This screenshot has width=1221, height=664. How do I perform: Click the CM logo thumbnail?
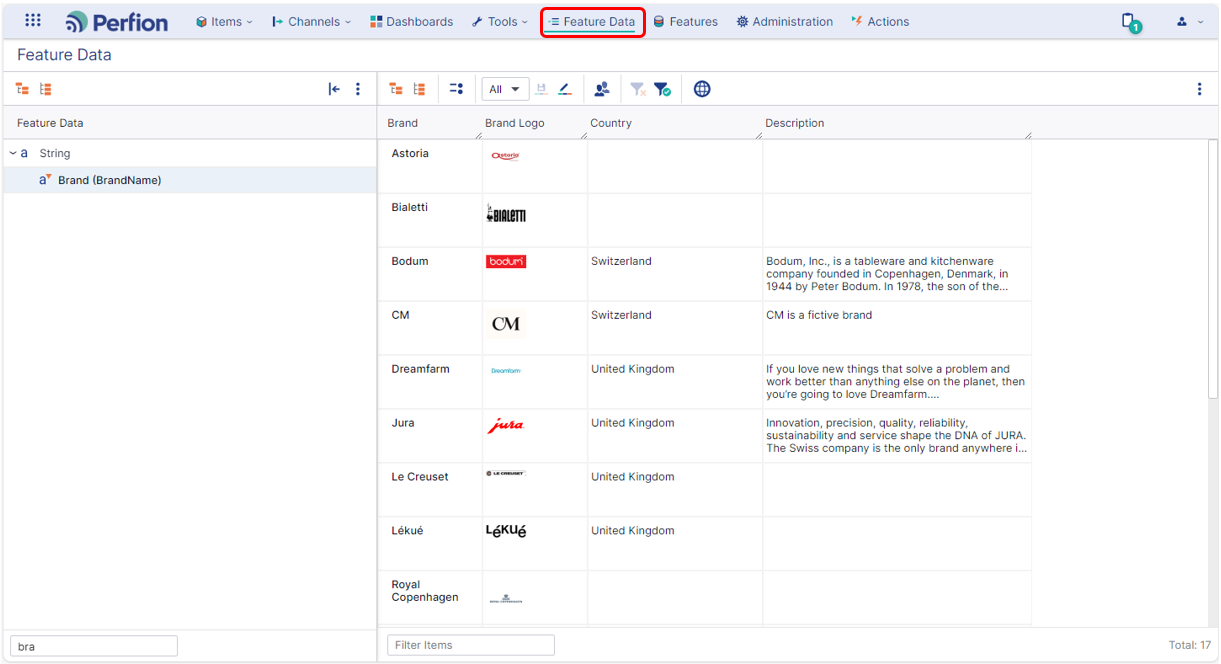(x=506, y=323)
